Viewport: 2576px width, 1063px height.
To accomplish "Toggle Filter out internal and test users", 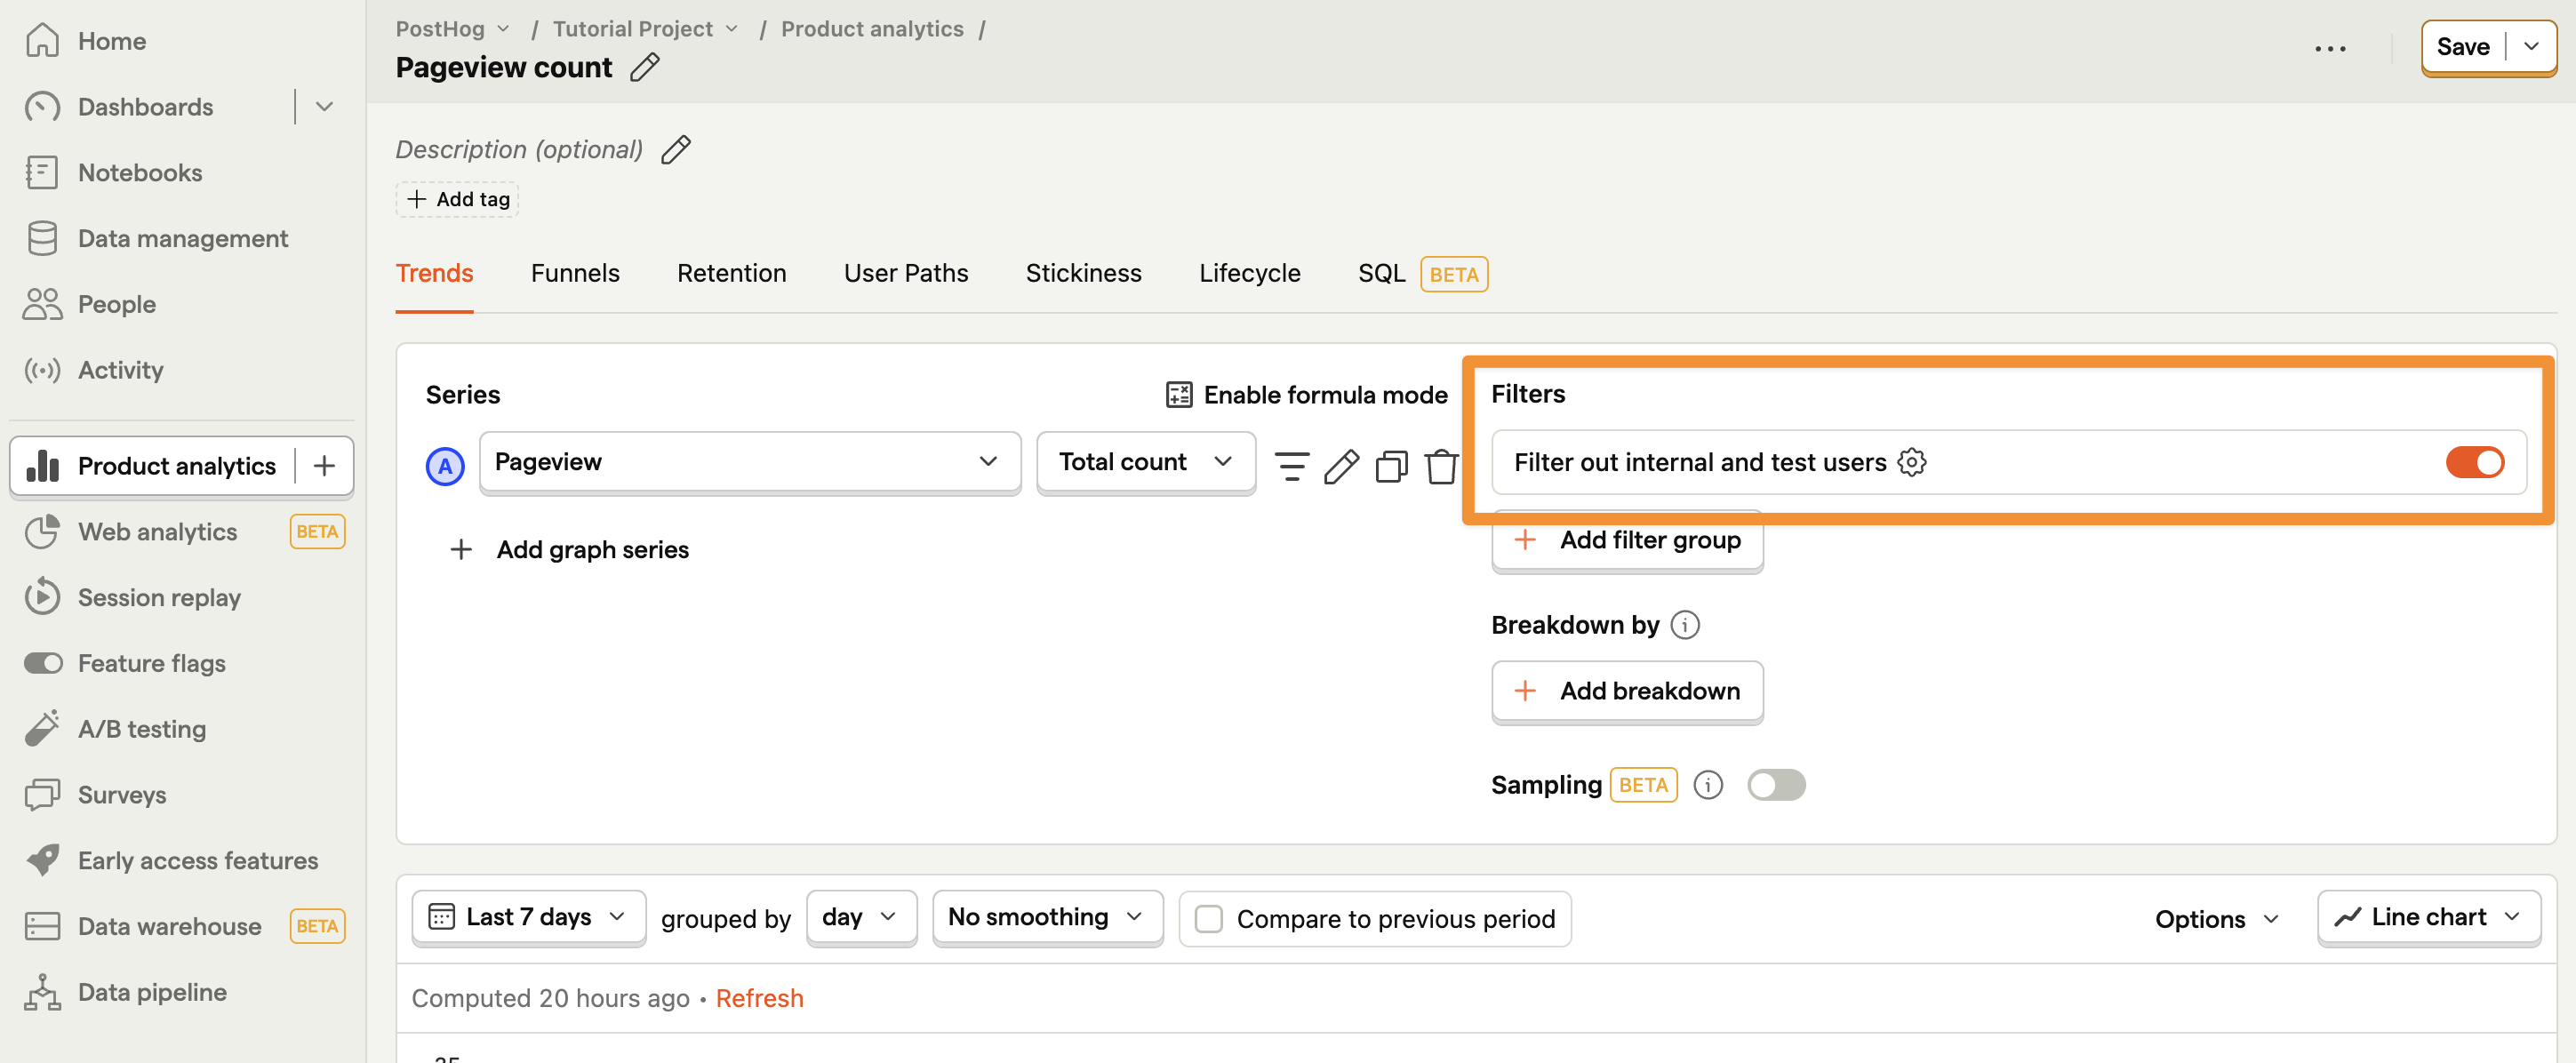I will click(x=2475, y=462).
